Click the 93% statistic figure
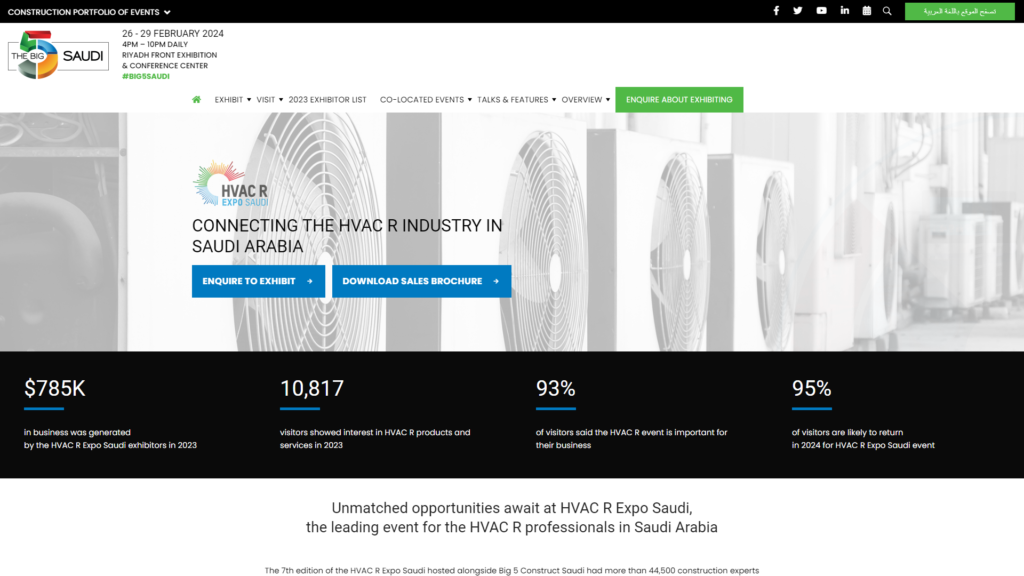Viewport: 1024px width, 576px height. [555, 389]
